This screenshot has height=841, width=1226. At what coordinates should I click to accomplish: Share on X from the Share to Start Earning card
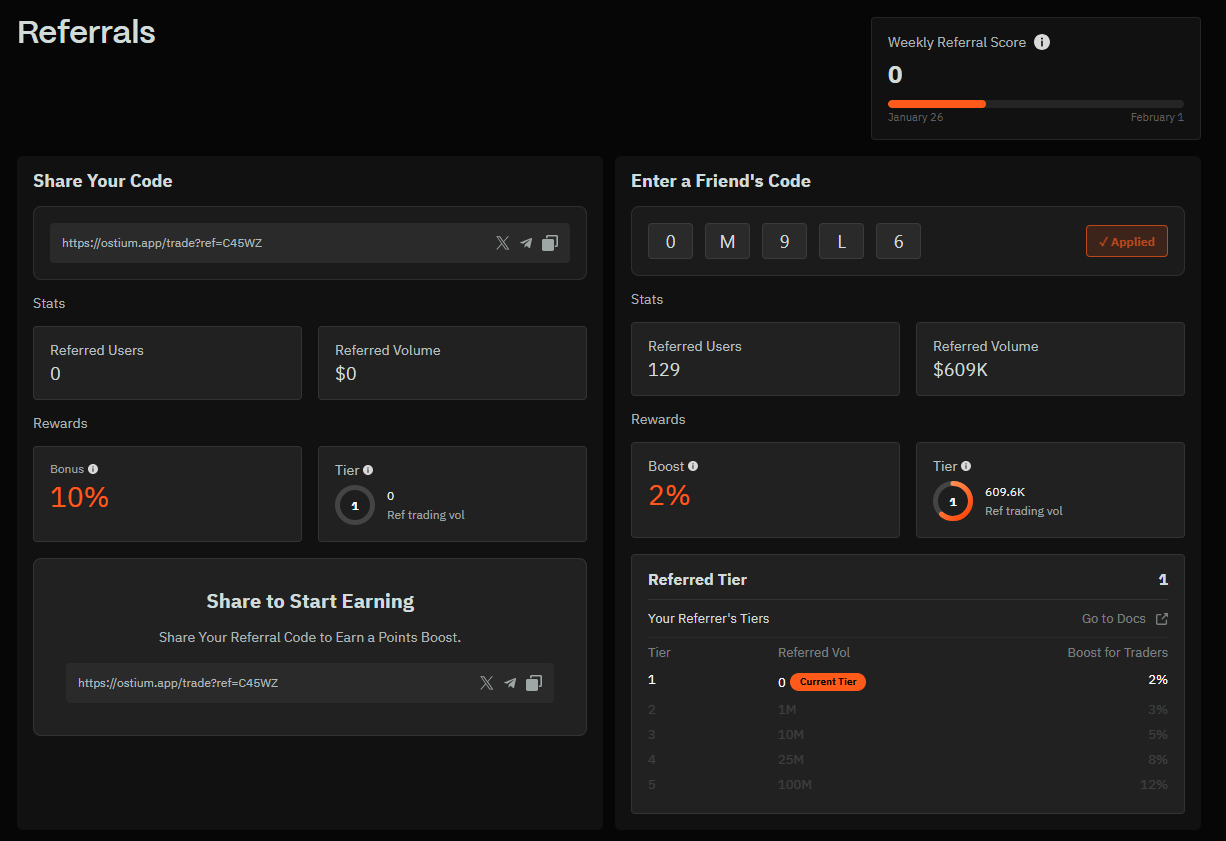(486, 683)
